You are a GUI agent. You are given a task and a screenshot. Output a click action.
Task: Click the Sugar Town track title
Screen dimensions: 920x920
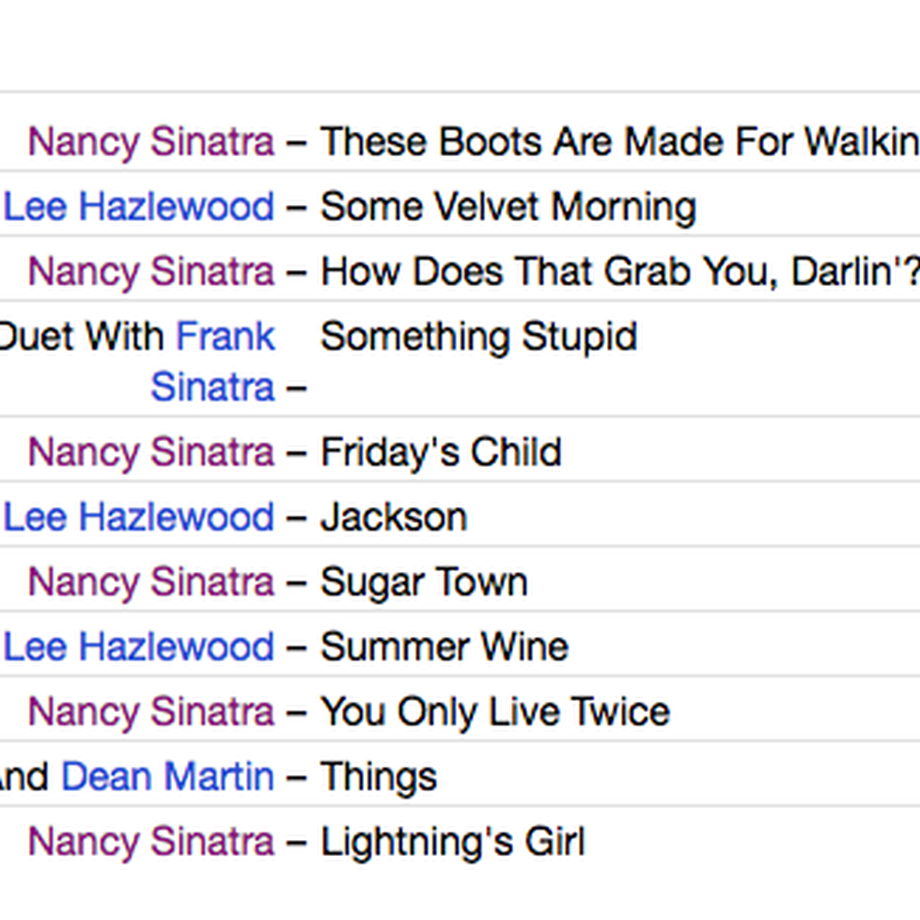click(424, 584)
